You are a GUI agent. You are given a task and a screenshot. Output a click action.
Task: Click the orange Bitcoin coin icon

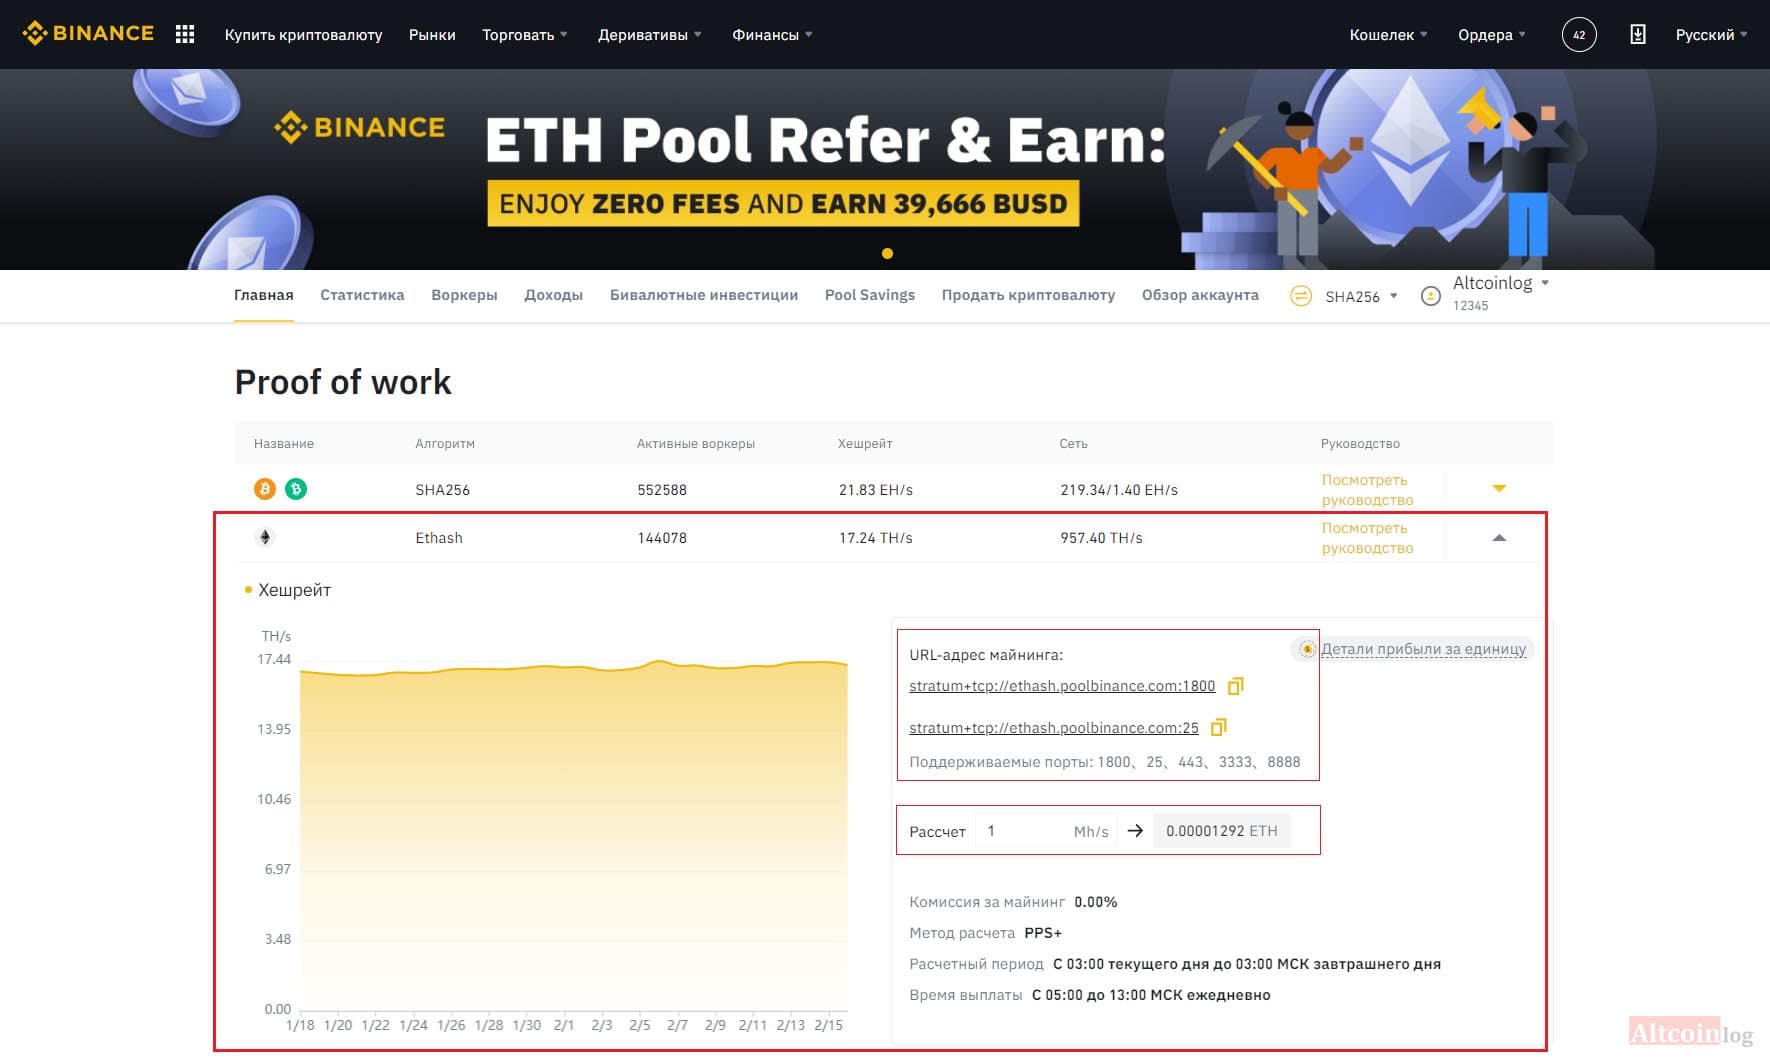tap(265, 489)
